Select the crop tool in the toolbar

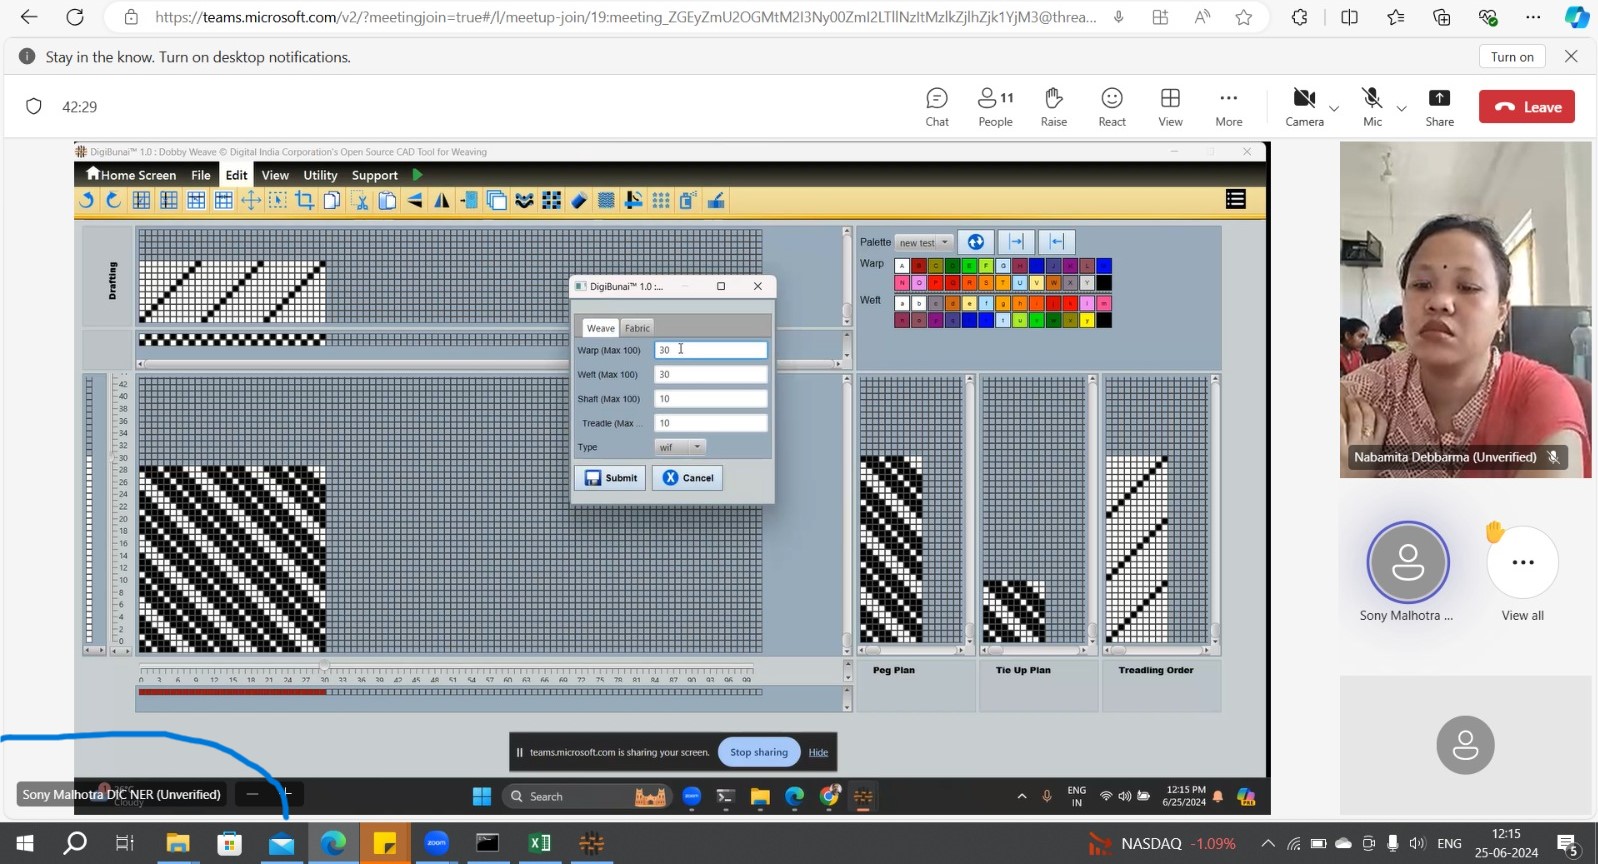(304, 200)
